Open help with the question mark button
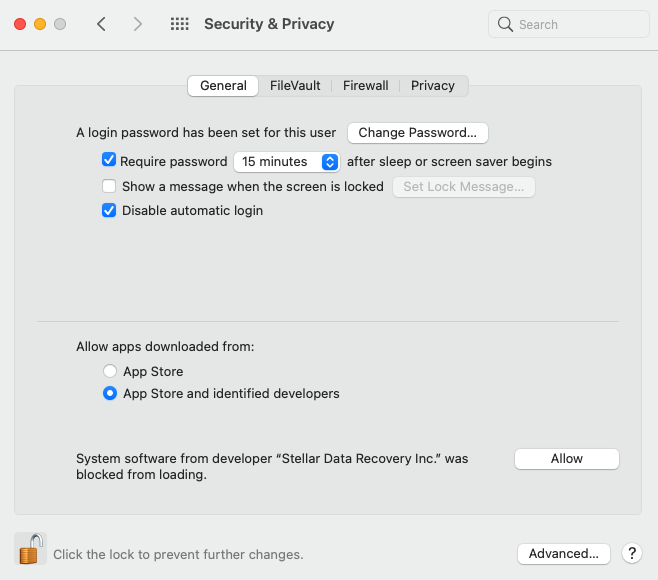The height and width of the screenshot is (580, 658). (632, 554)
